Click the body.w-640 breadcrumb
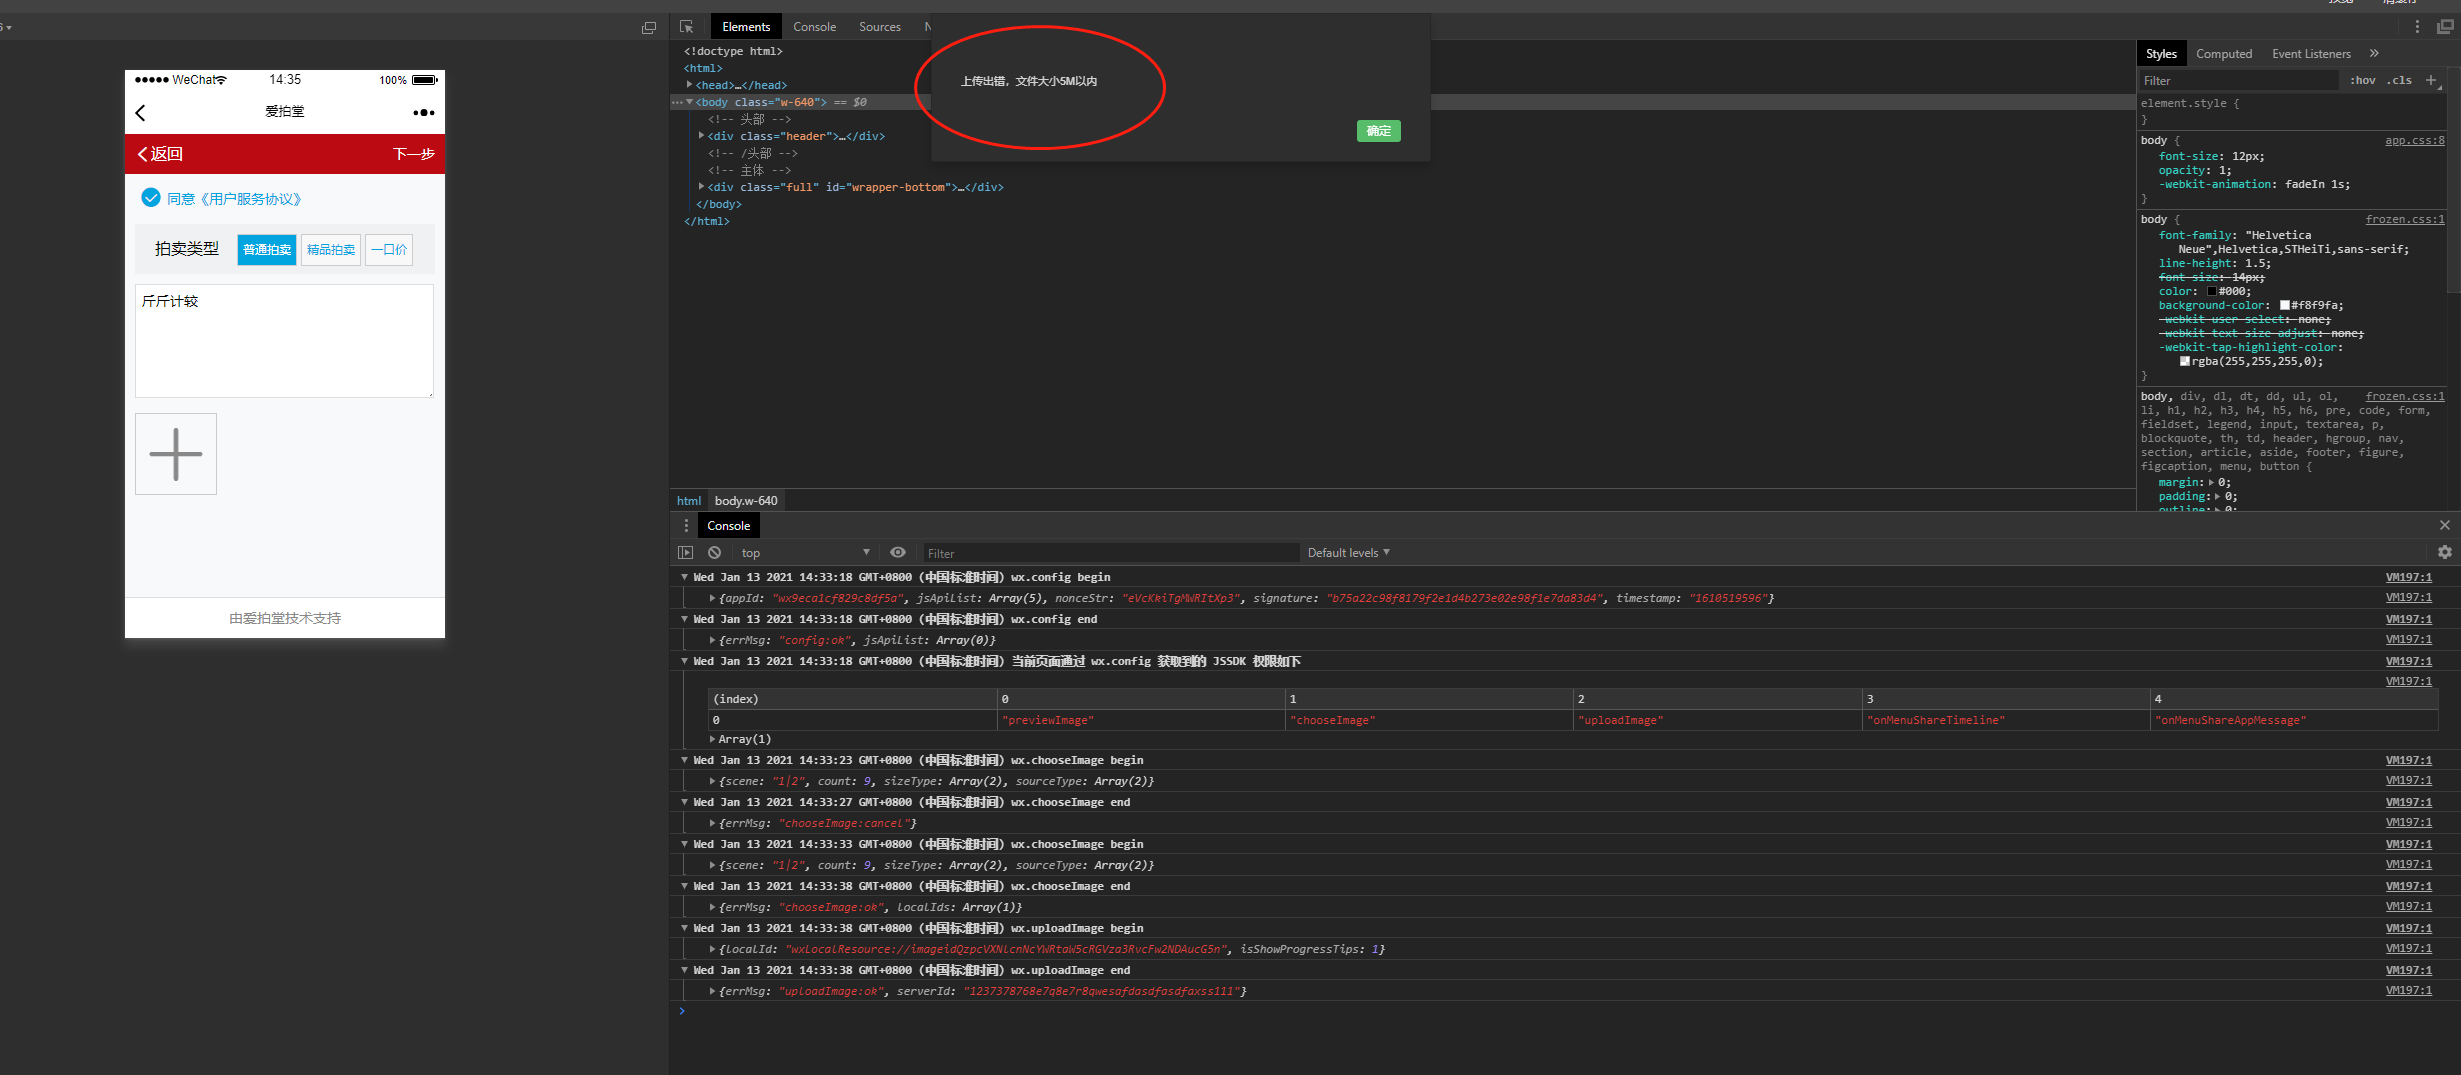2461x1075 pixels. click(x=746, y=500)
